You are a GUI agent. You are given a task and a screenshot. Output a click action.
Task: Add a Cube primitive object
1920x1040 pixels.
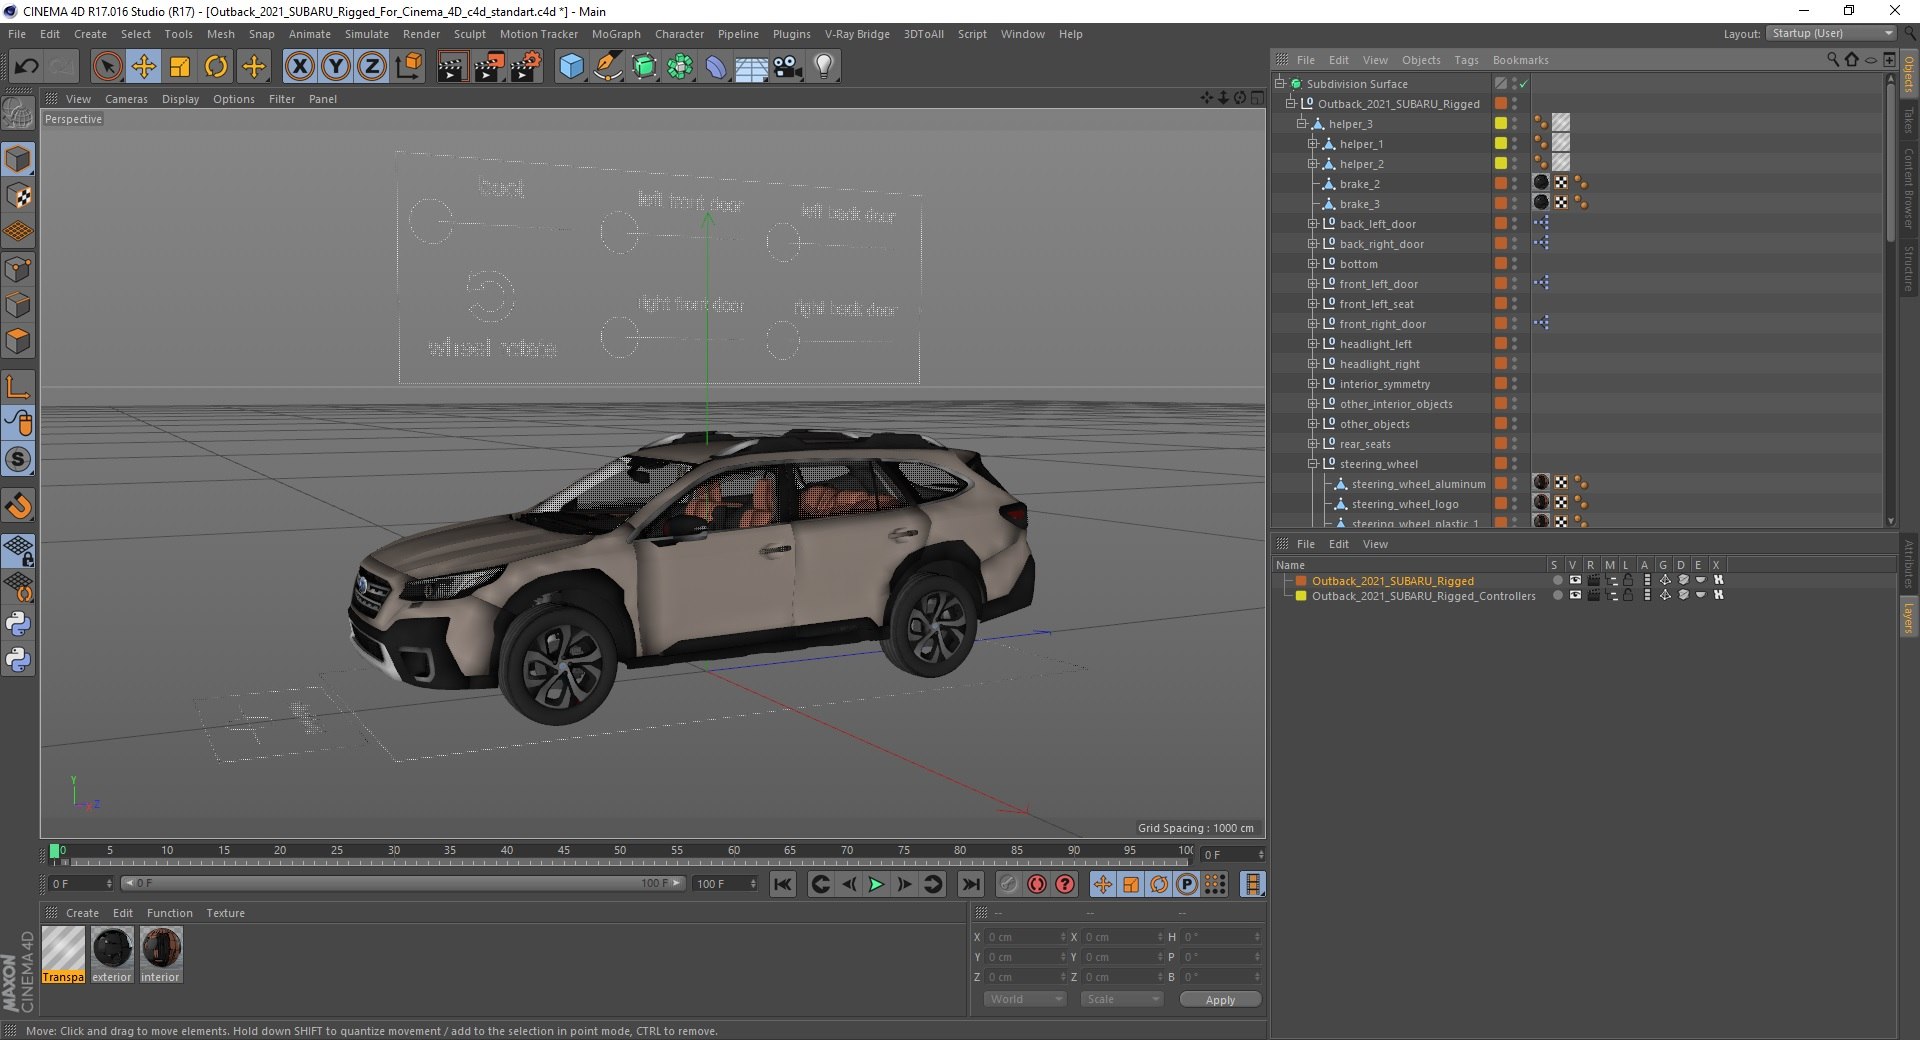[x=571, y=67]
